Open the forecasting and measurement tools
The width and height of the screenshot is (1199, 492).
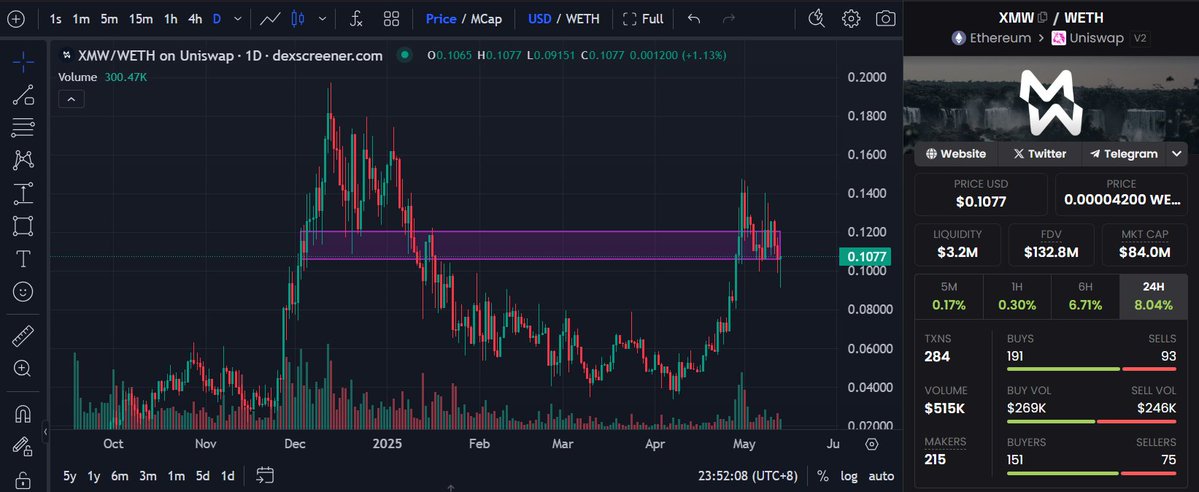click(x=23, y=194)
